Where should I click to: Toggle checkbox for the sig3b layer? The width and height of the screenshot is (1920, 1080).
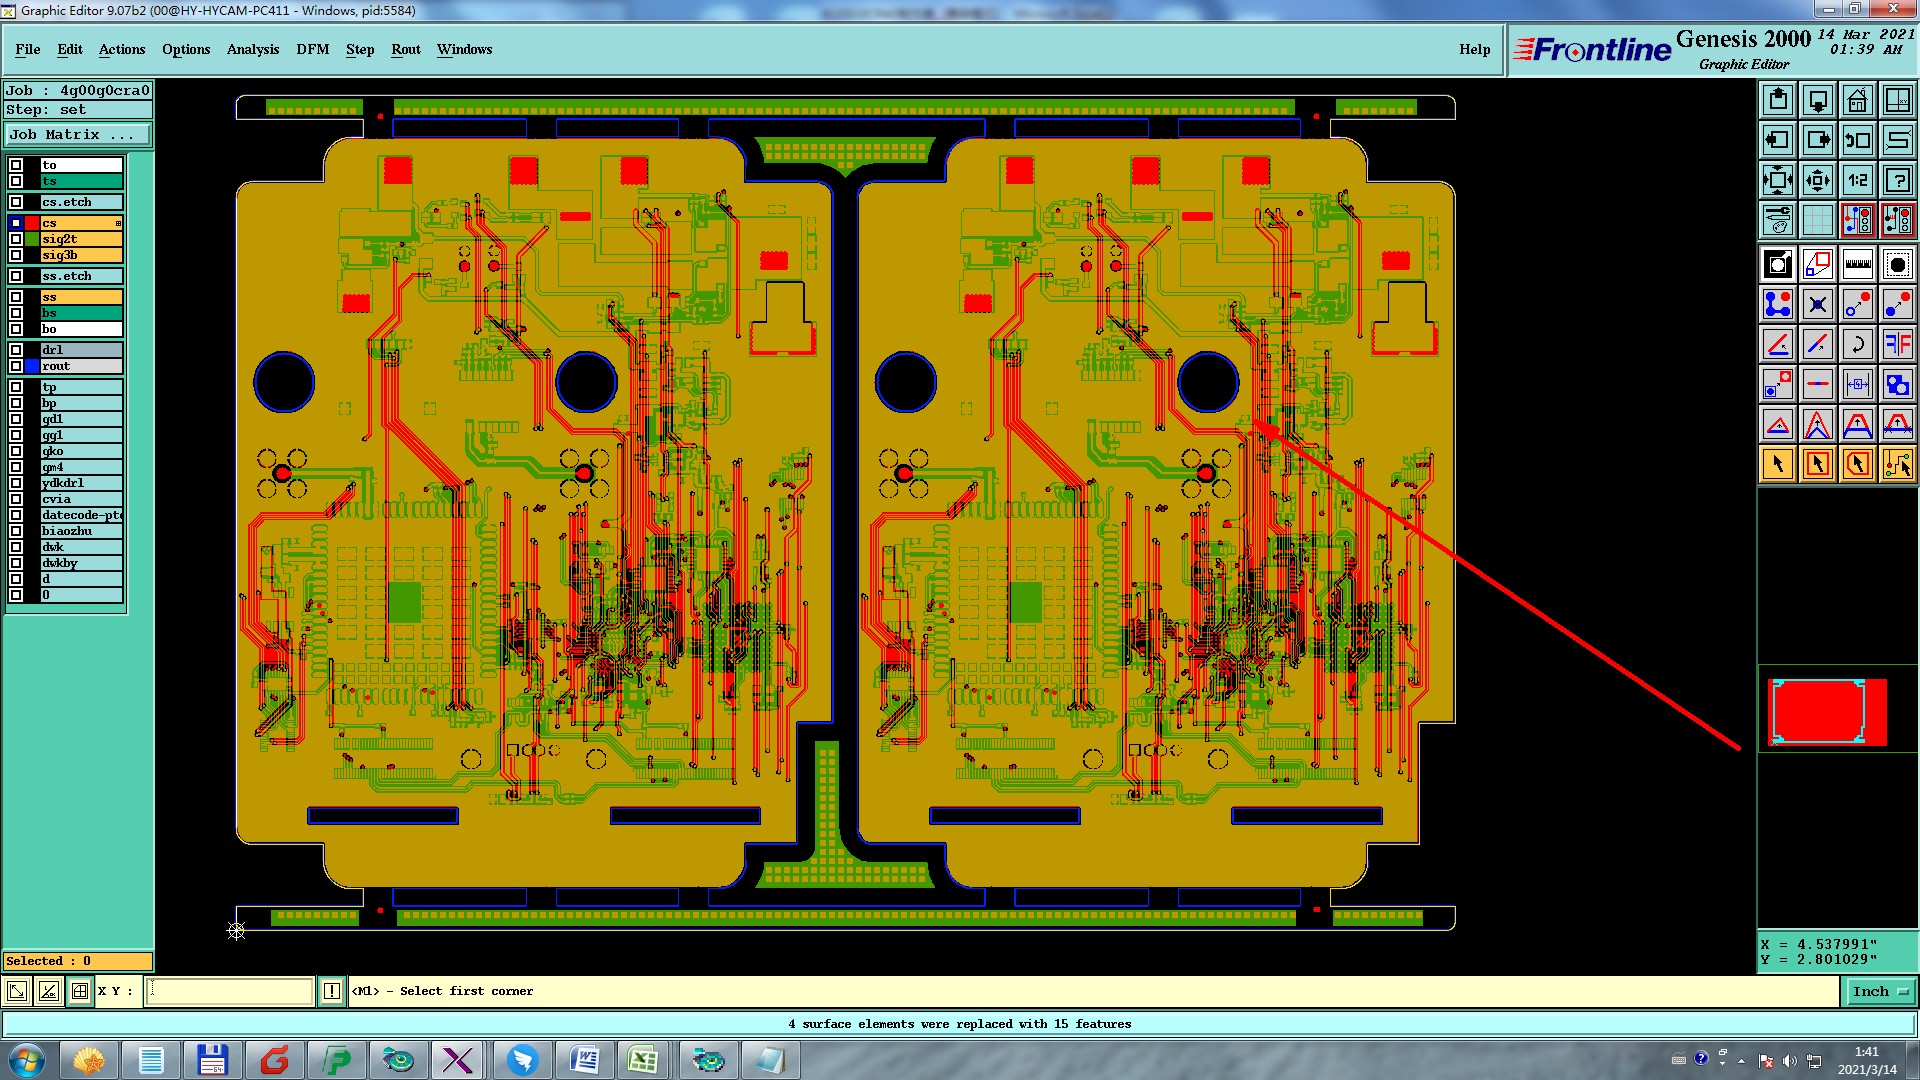tap(16, 255)
